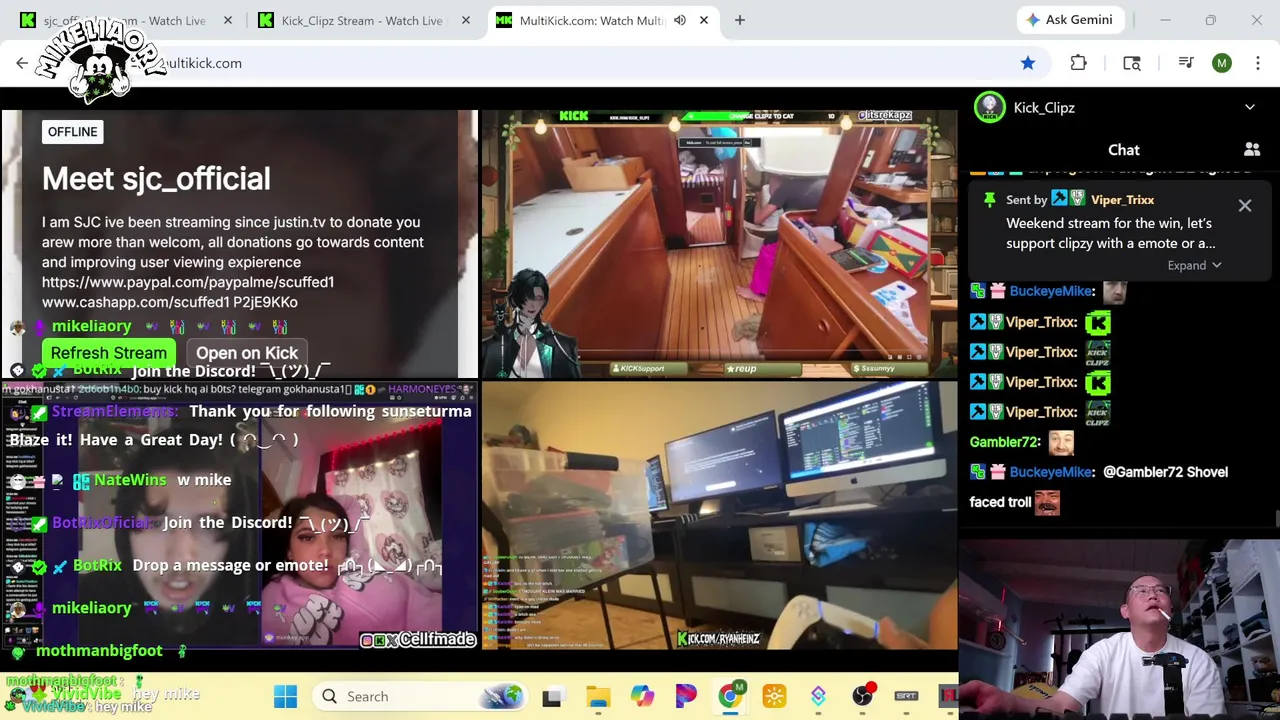The height and width of the screenshot is (720, 1280).
Task: Click NateWins username in overlay chat
Action: (x=130, y=480)
